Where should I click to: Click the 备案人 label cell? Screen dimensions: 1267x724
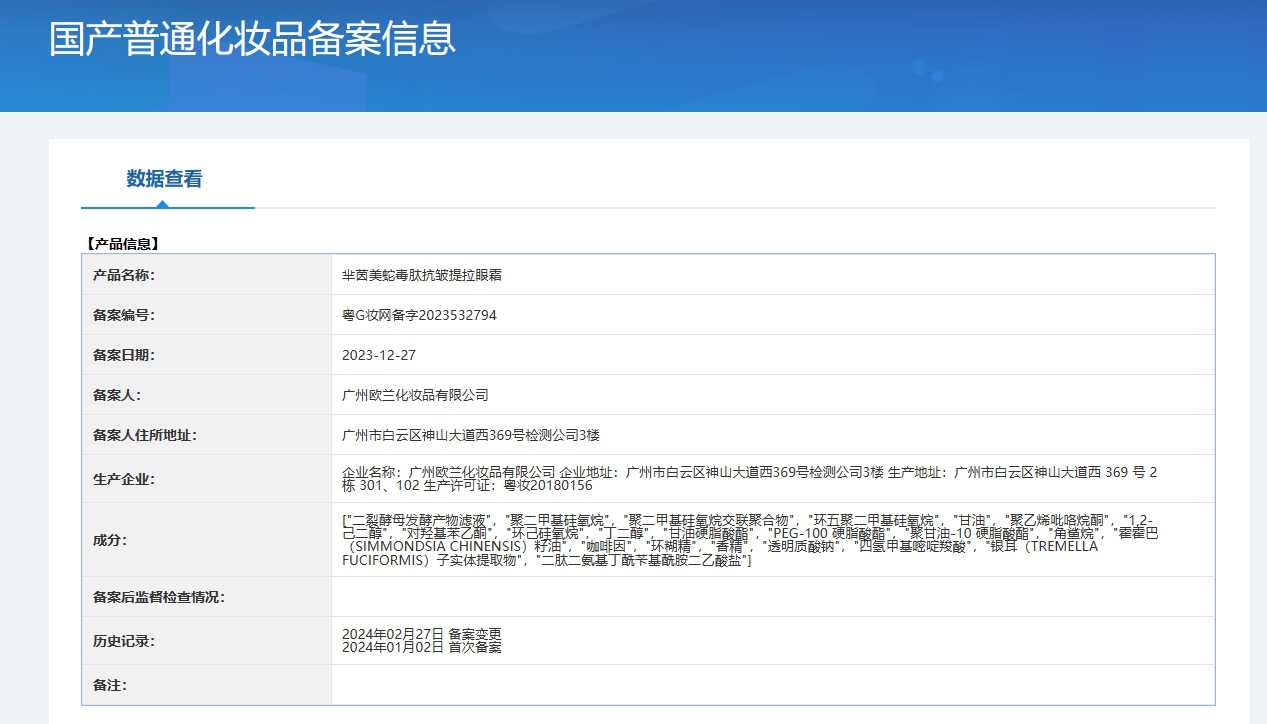[207, 395]
